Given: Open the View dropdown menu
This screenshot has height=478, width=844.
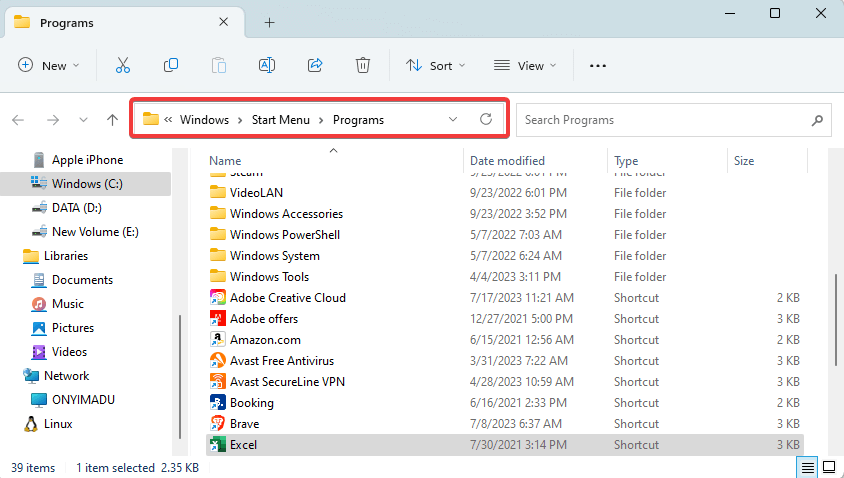Looking at the screenshot, I should (521, 66).
